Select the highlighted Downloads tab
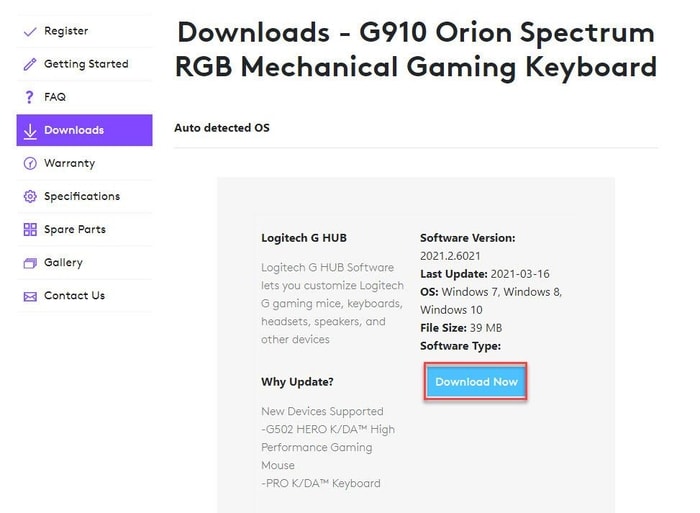This screenshot has height=513, width=700. 84,130
